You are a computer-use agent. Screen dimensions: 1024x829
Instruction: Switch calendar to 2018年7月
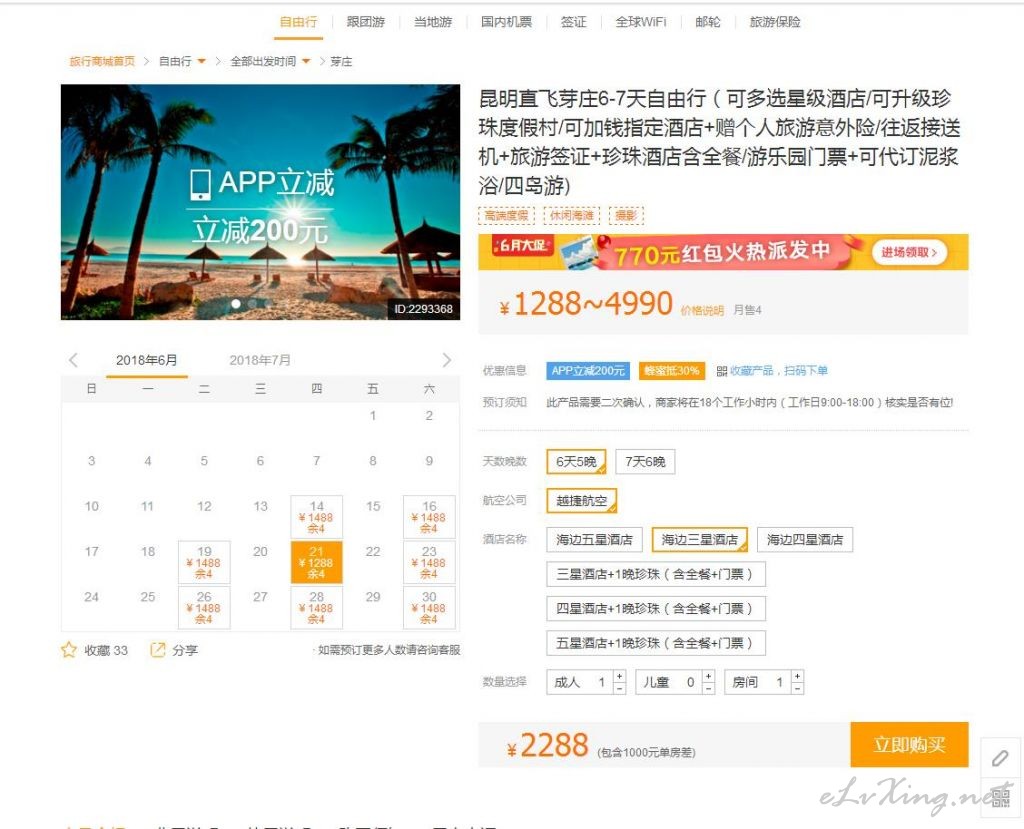tap(260, 361)
